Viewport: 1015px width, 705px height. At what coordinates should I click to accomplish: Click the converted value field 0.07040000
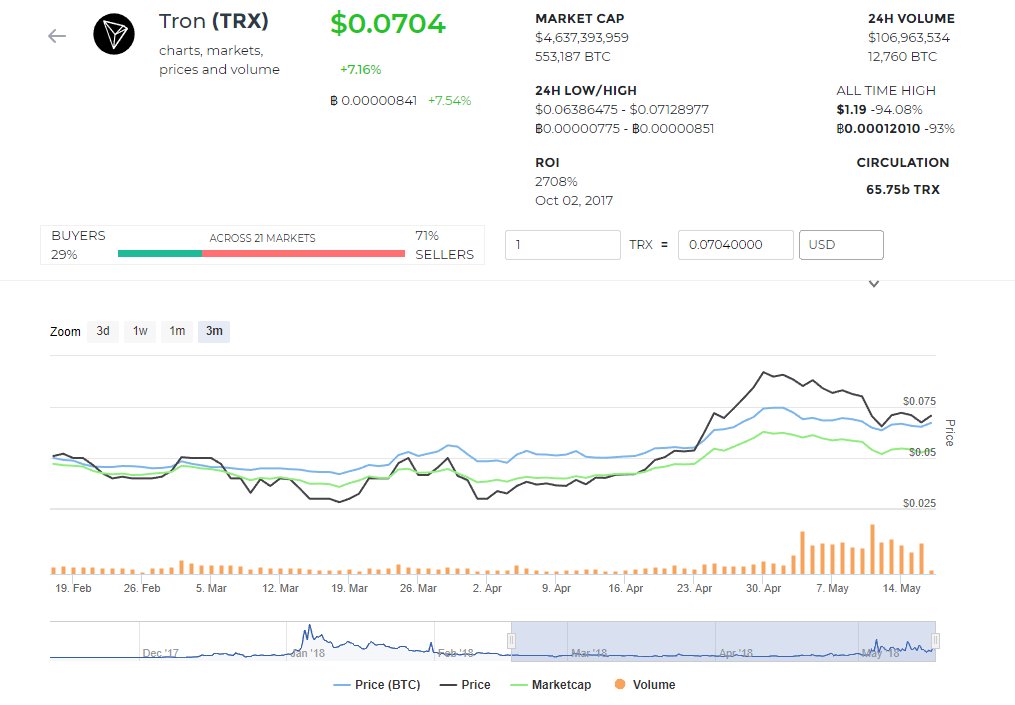(x=735, y=245)
